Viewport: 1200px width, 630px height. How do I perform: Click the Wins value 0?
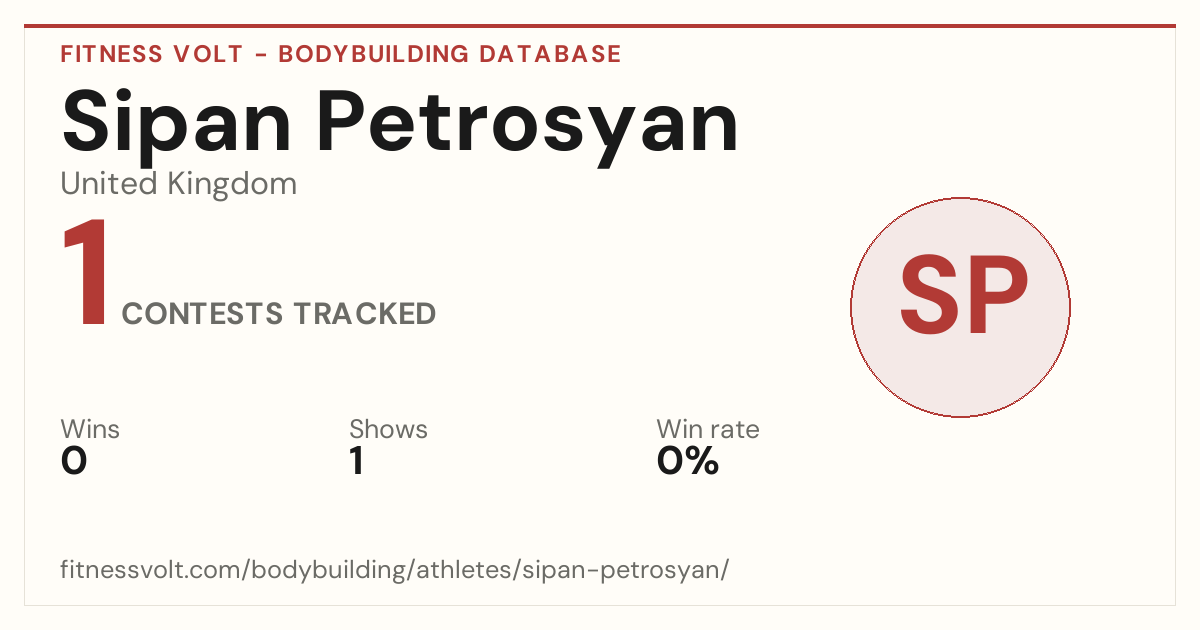74,461
